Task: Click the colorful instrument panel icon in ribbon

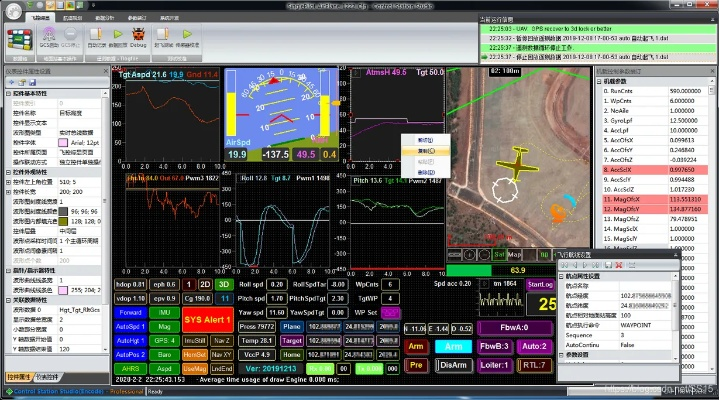Action: pos(18,38)
